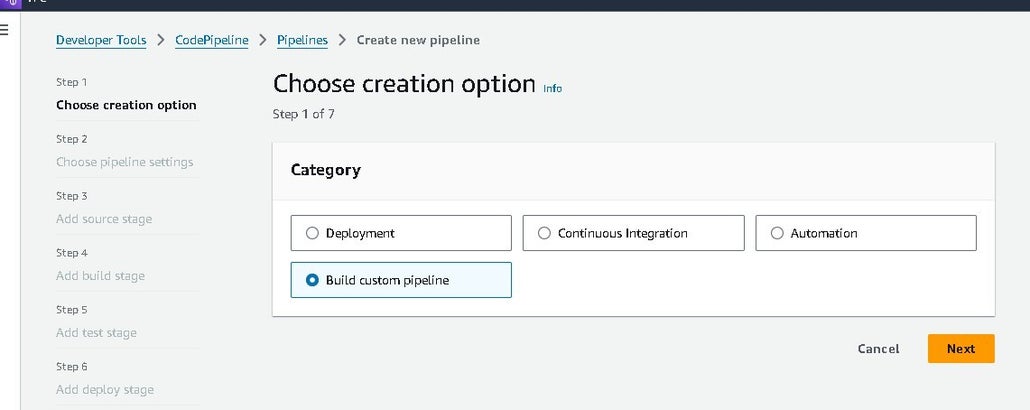Click Step 4 Add build stage

click(100, 276)
